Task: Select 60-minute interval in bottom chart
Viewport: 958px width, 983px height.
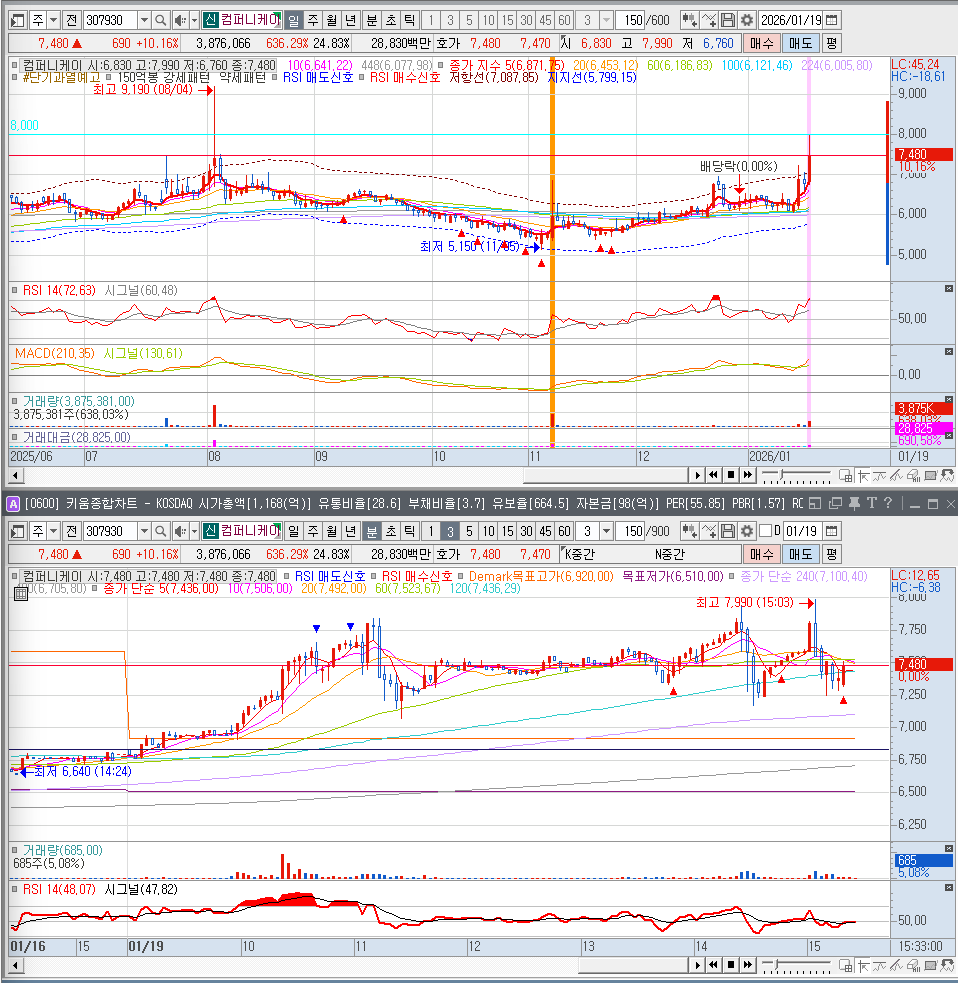Action: pyautogui.click(x=564, y=531)
